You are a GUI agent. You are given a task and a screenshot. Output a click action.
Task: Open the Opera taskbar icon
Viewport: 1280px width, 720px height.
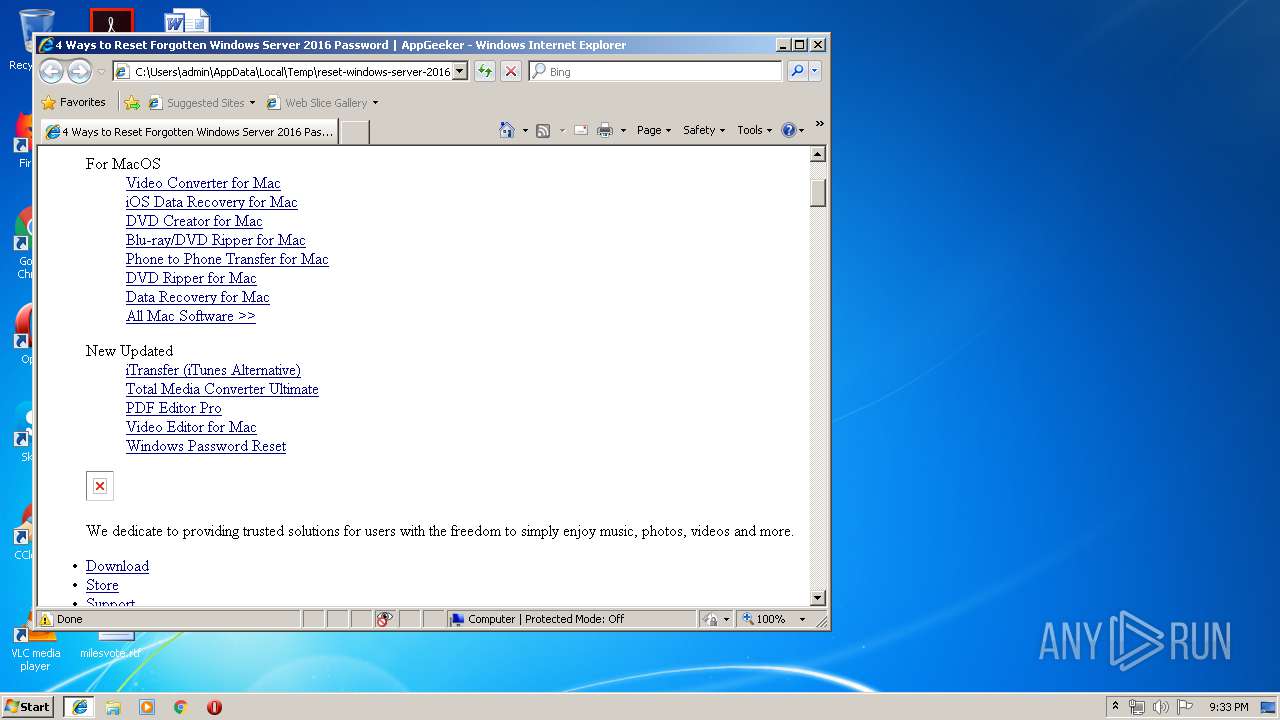click(x=214, y=707)
